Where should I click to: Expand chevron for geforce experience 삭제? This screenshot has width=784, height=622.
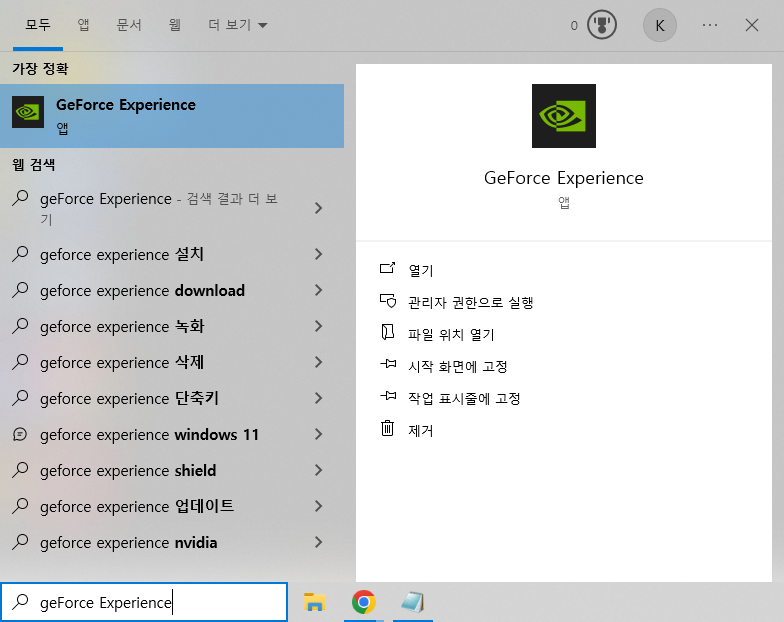coord(318,362)
